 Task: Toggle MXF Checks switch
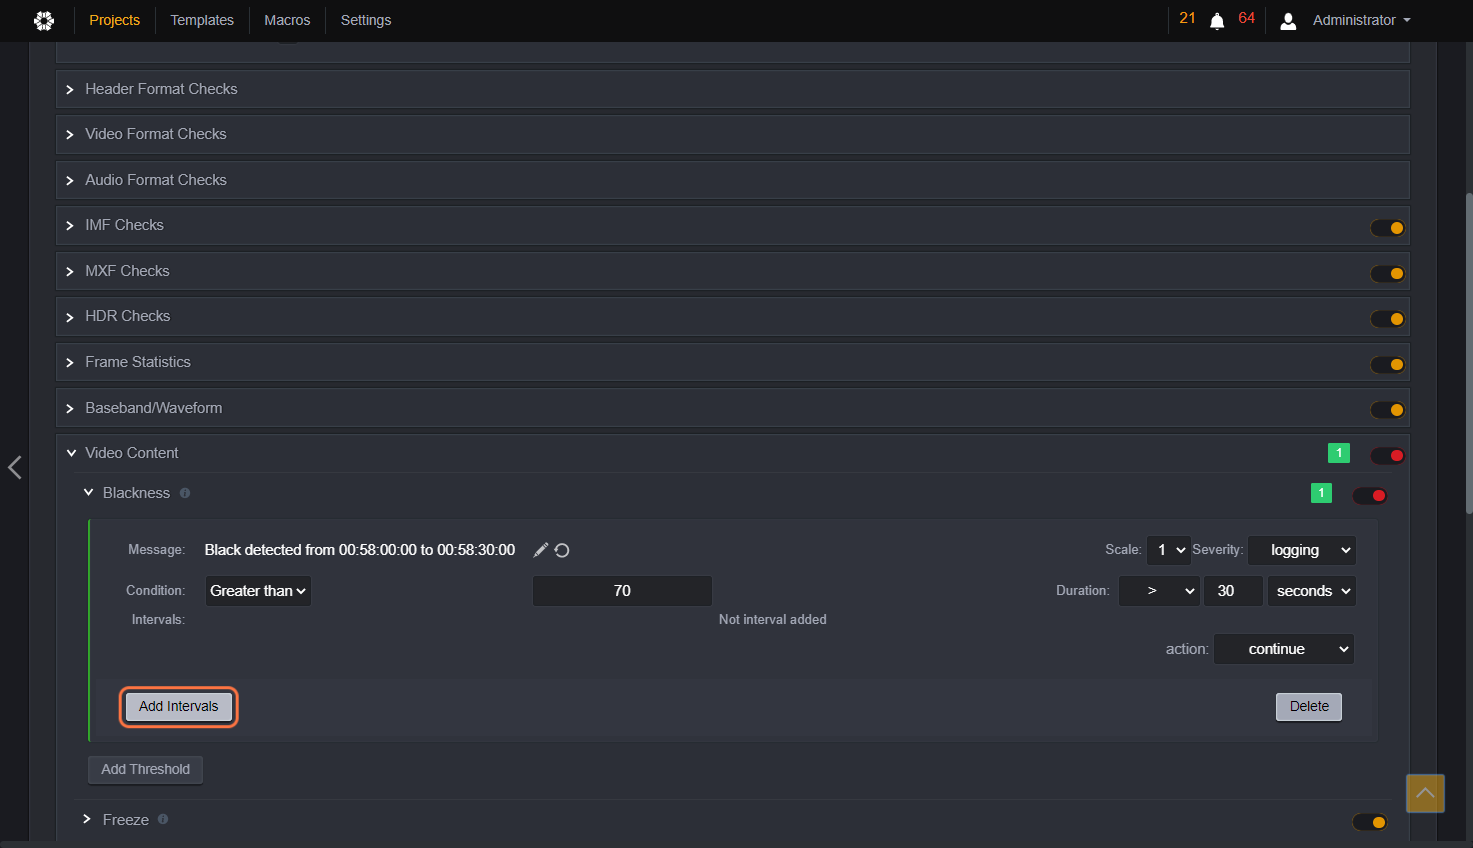point(1388,274)
